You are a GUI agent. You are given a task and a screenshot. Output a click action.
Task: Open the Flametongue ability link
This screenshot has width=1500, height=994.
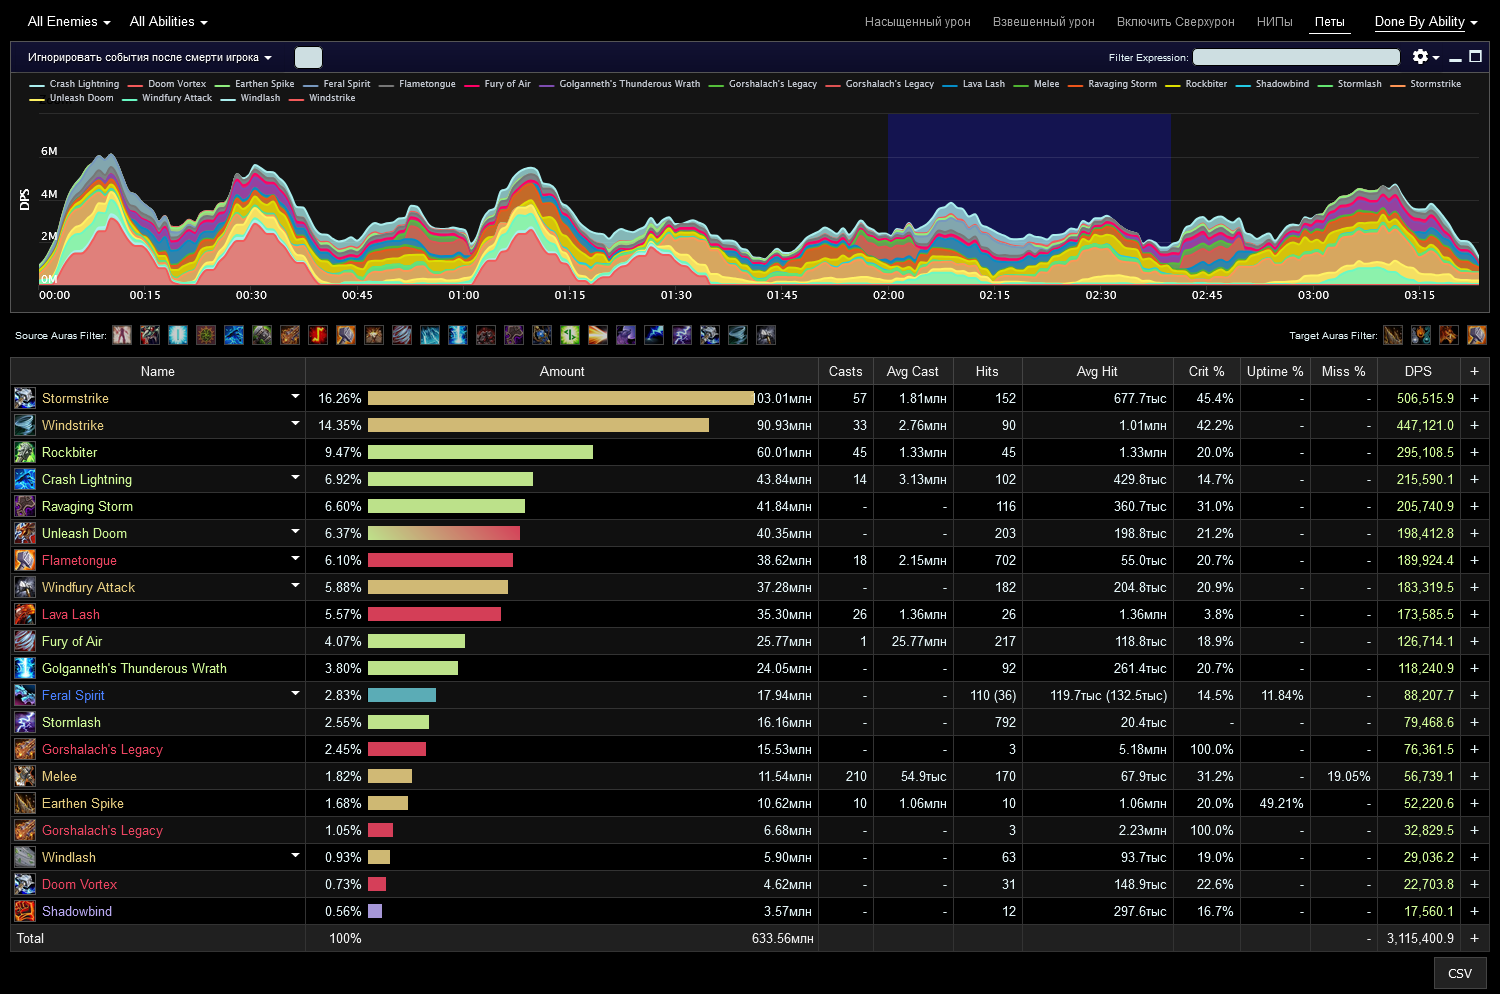(79, 560)
